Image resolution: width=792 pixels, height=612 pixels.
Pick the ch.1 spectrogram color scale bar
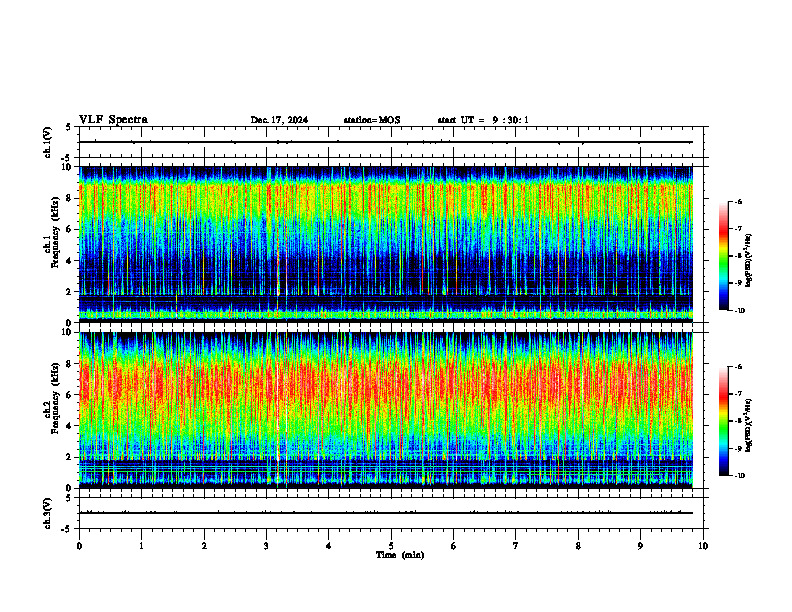tap(723, 256)
